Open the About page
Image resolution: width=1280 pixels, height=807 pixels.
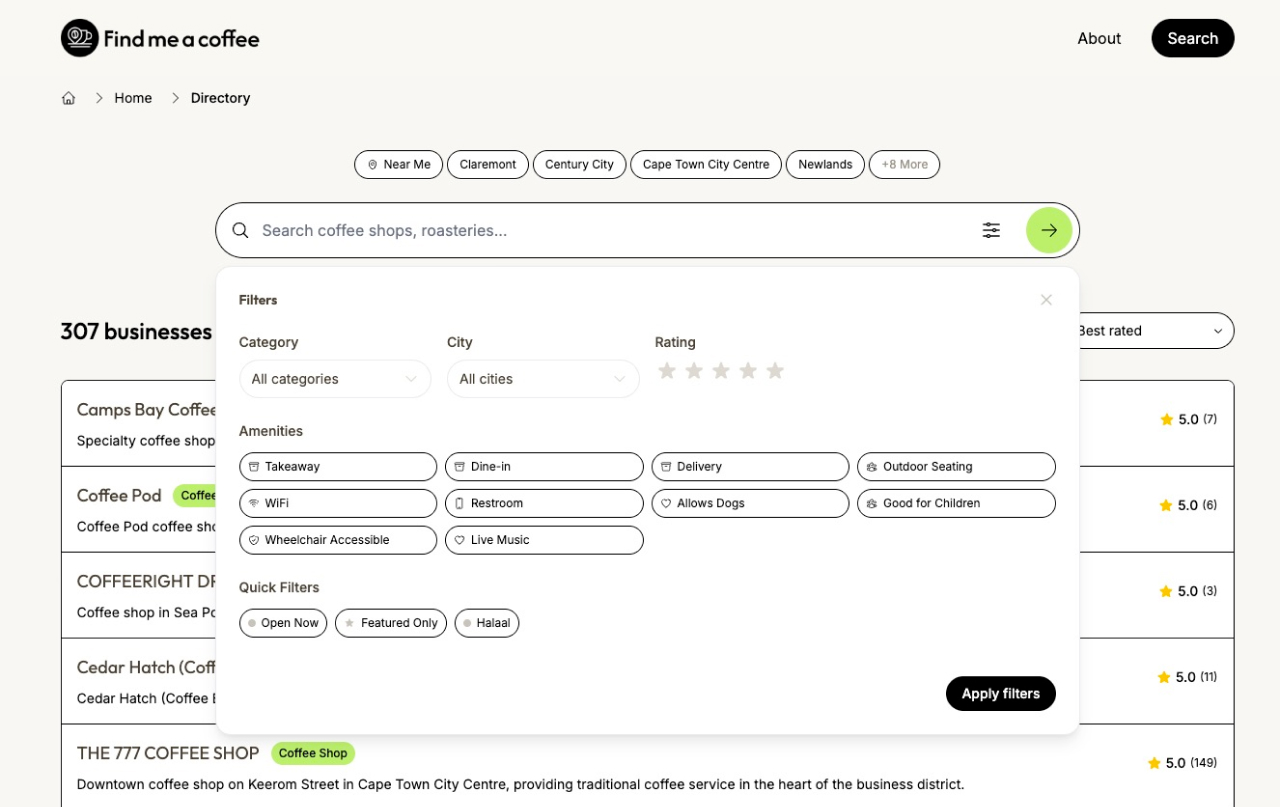pos(1099,38)
